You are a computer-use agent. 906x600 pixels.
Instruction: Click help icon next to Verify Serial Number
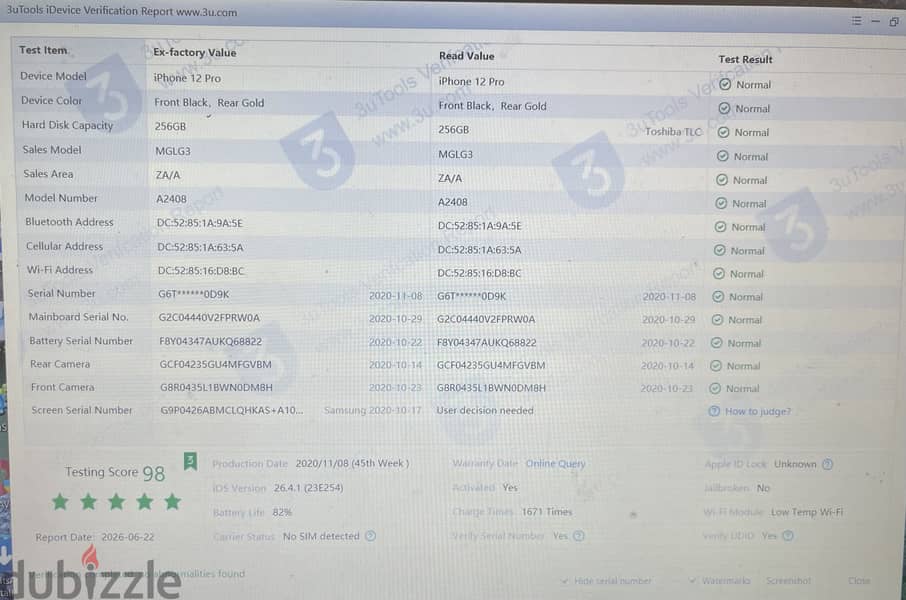point(579,536)
